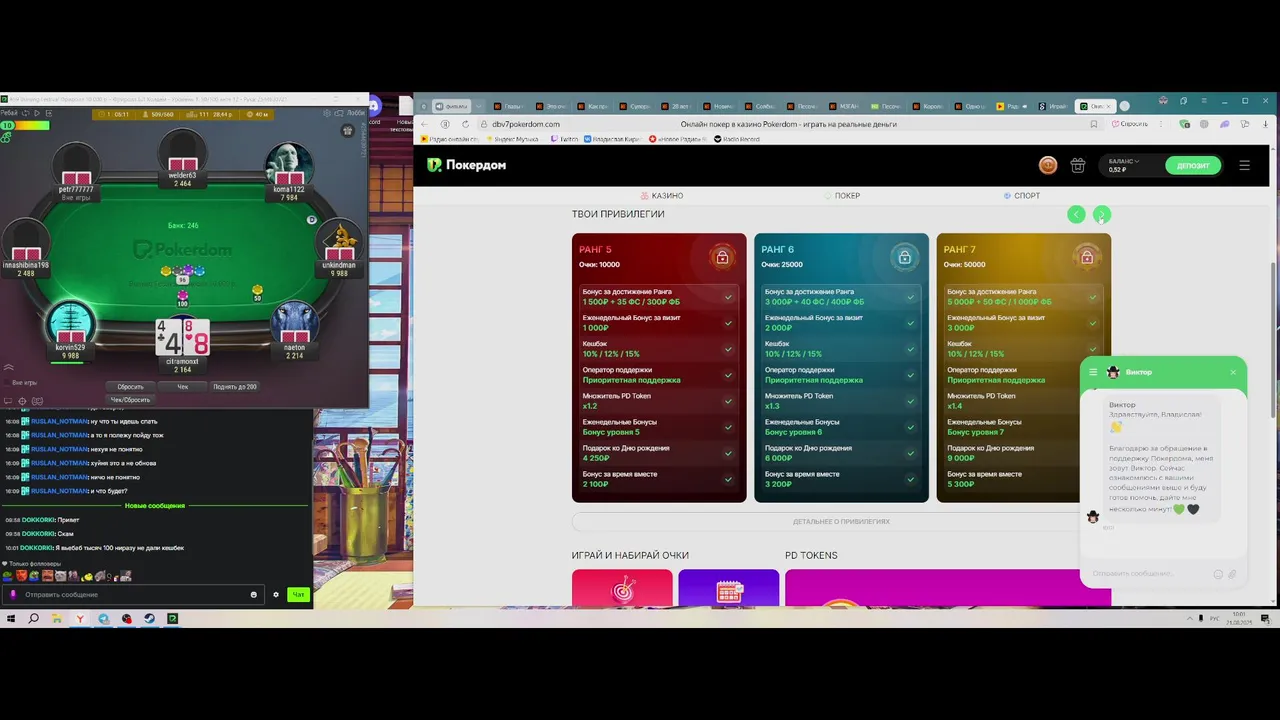The width and height of the screenshot is (1280, 720).
Task: Switch to the Покер section
Action: coord(842,196)
